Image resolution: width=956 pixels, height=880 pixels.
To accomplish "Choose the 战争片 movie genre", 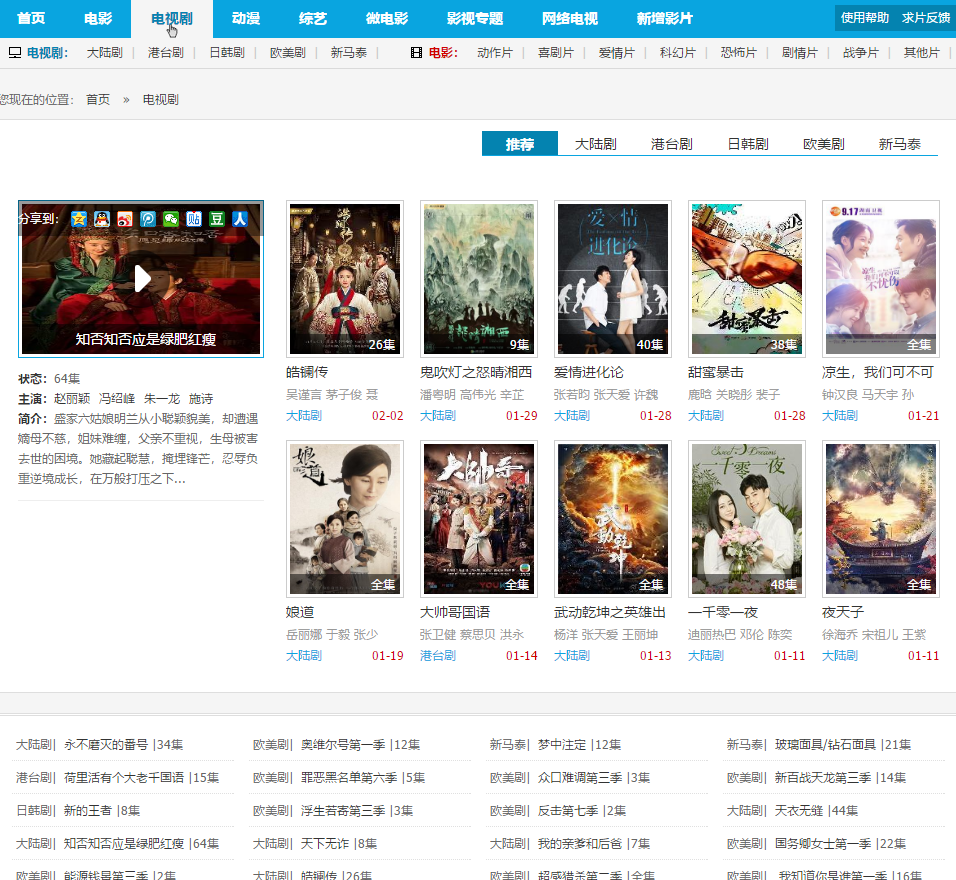I will pyautogui.click(x=861, y=53).
